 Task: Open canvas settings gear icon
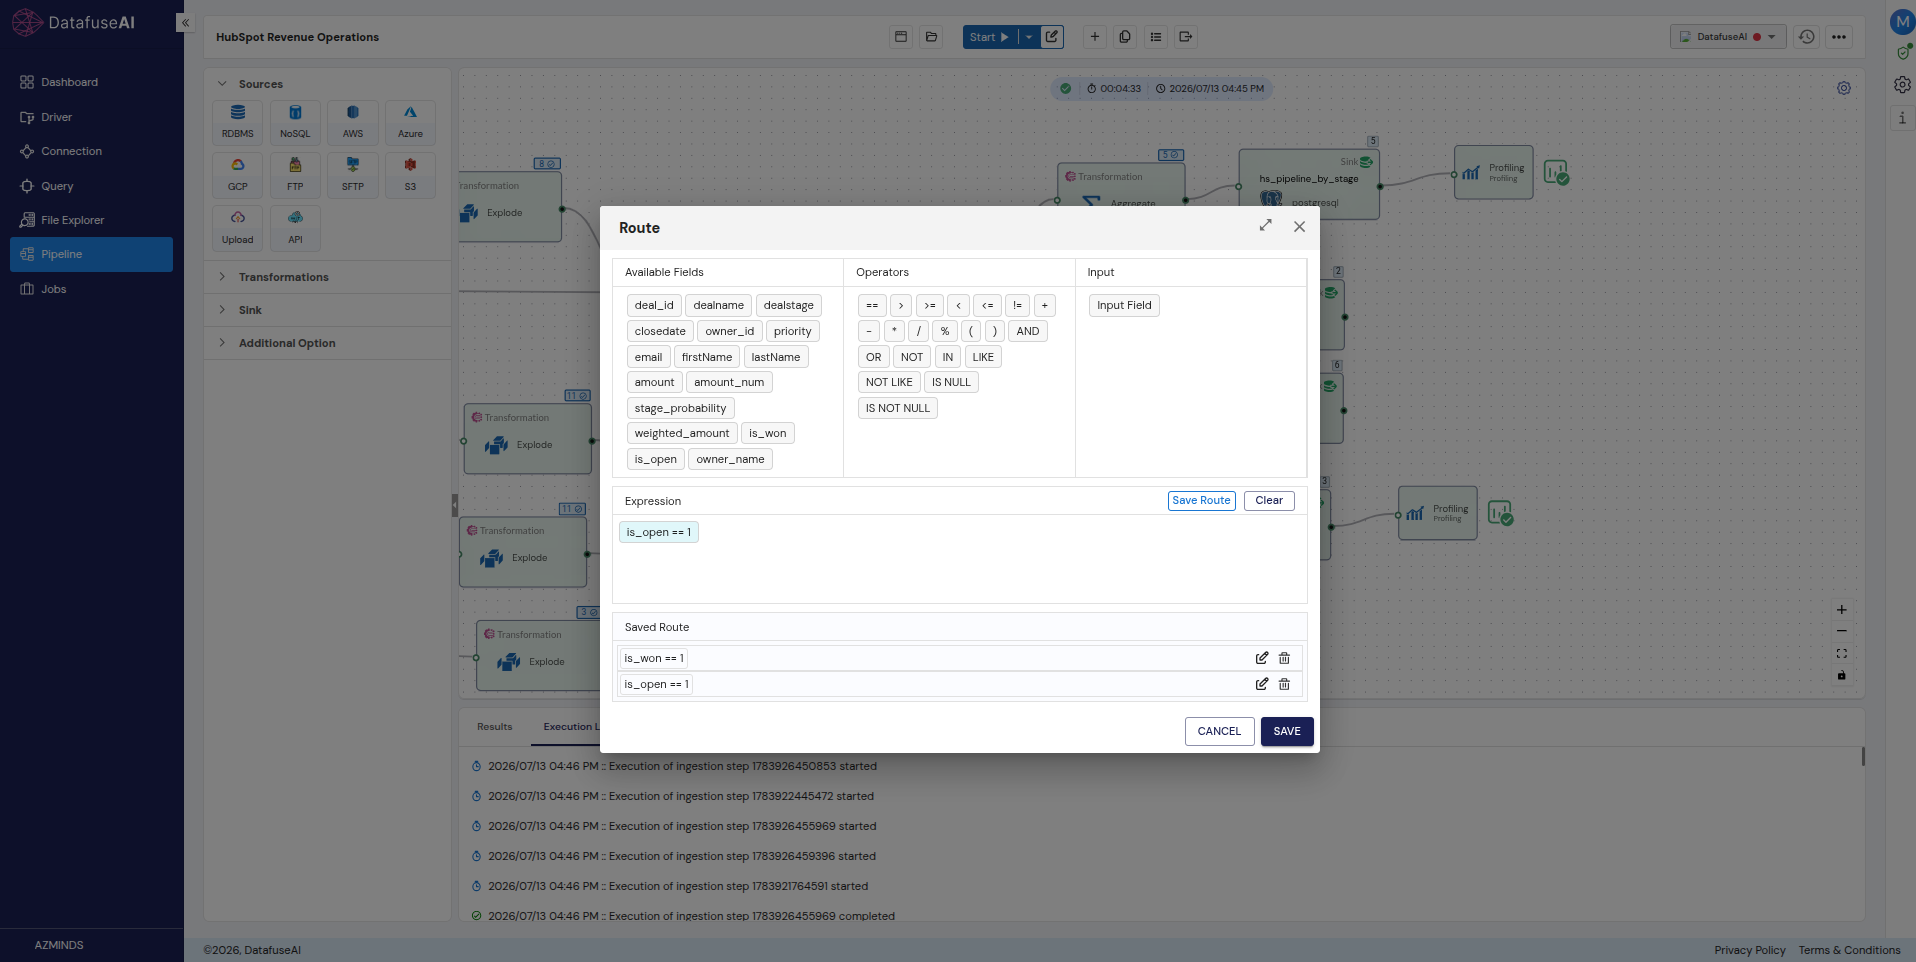1844,88
